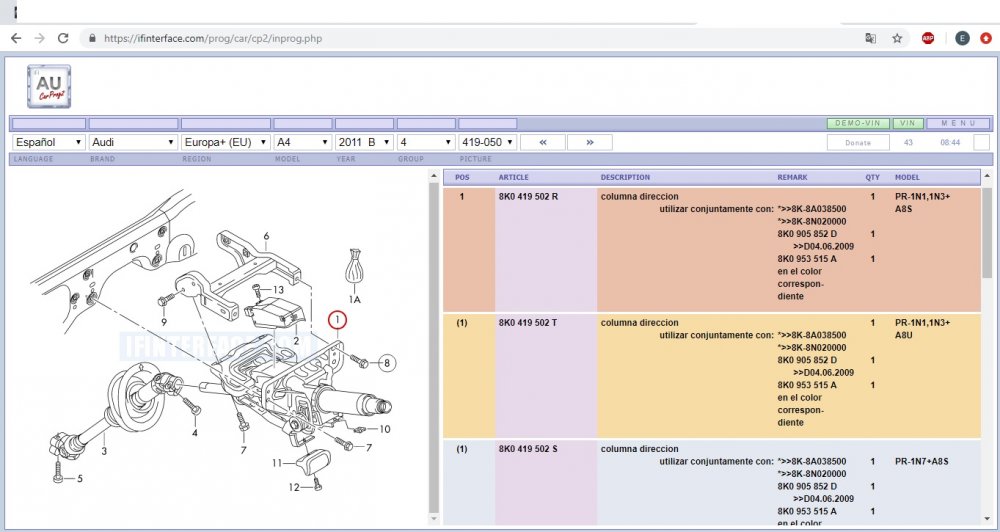Viewport: 1000px width, 532px height.
Task: Click part number 4 in diagram
Action: click(x=195, y=432)
